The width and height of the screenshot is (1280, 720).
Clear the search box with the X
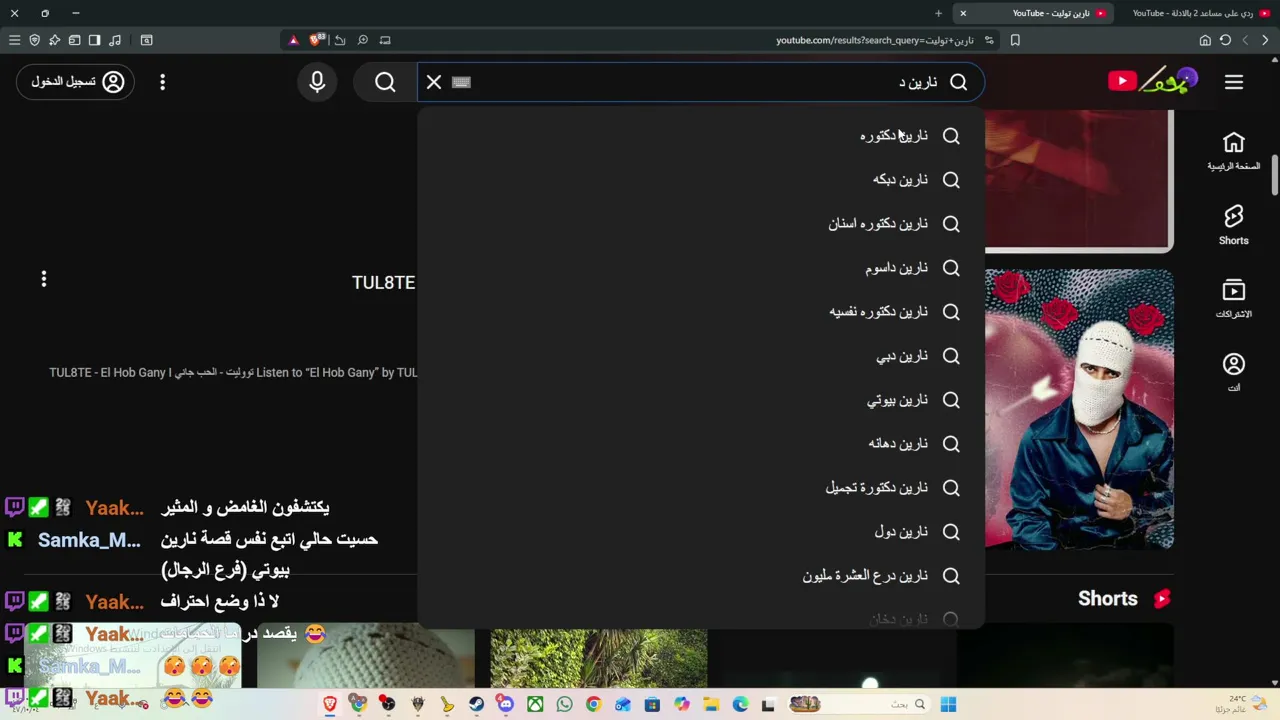pos(434,82)
